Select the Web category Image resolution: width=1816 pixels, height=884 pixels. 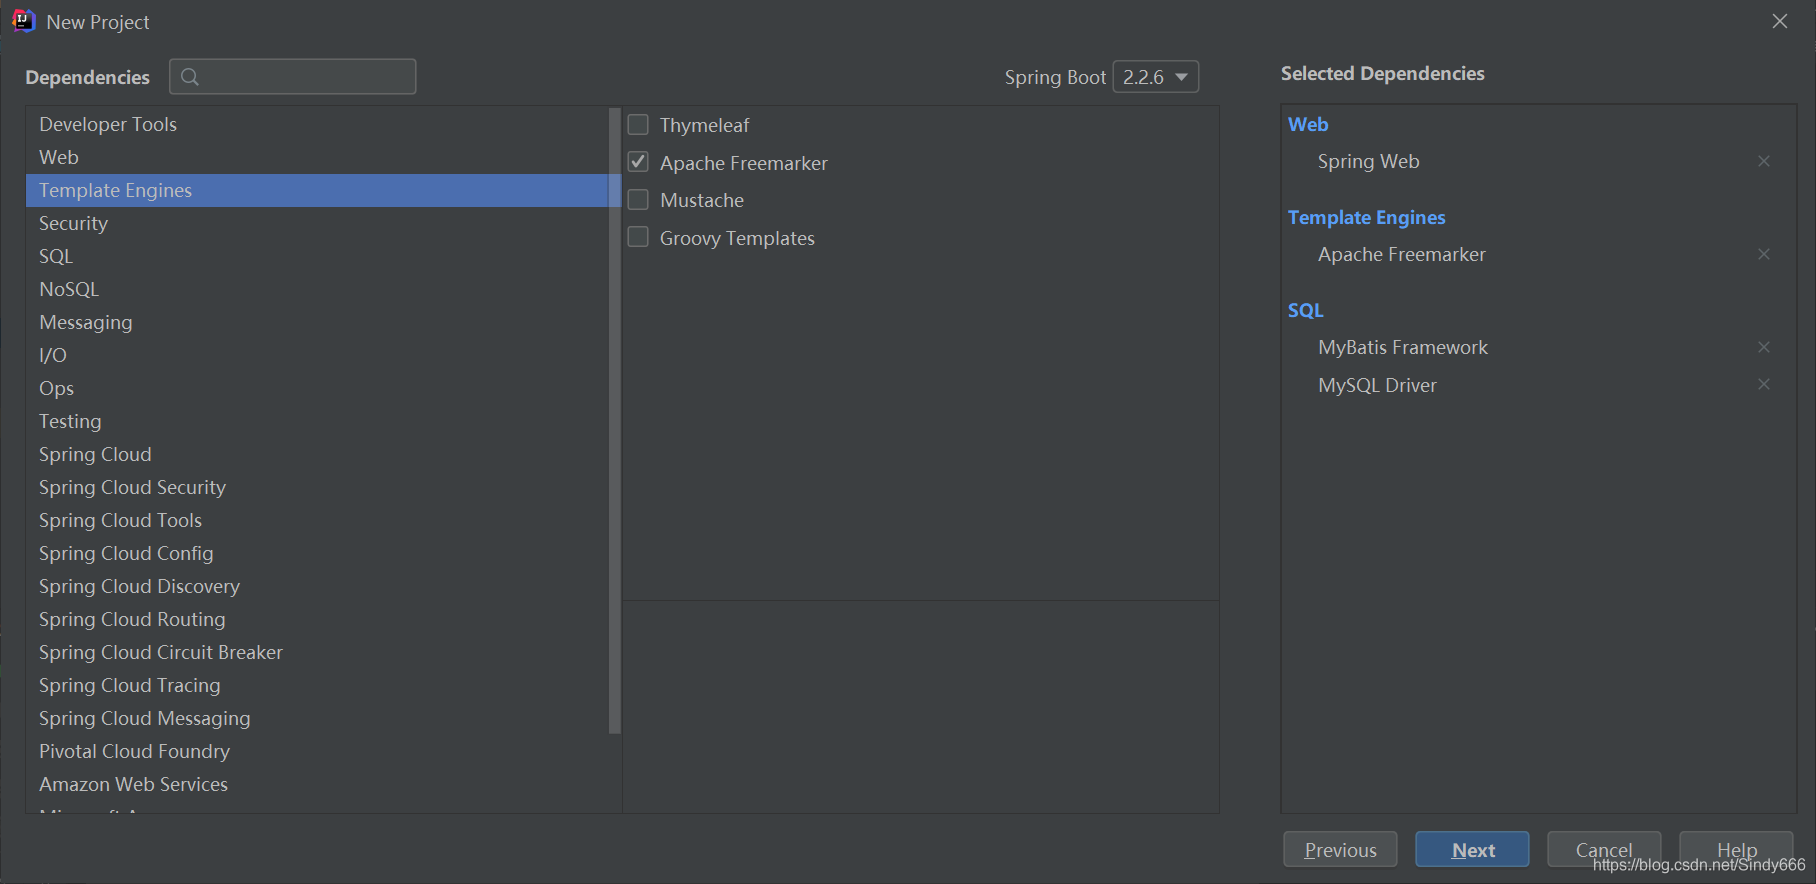317,157
